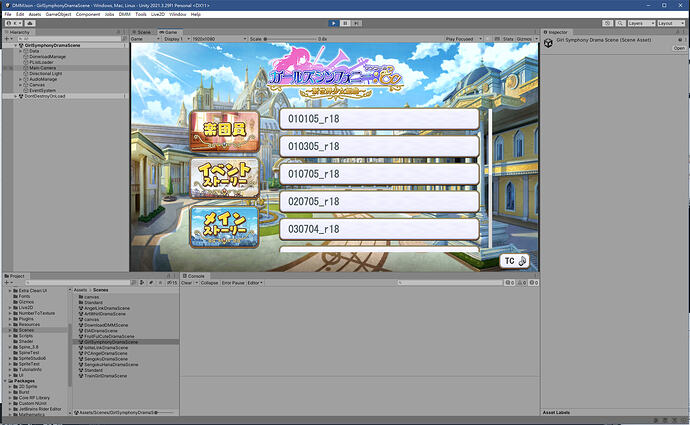Viewport: 690px width, 425px height.
Task: Click the Hierarchy add (+) button
Action: tap(7, 39)
